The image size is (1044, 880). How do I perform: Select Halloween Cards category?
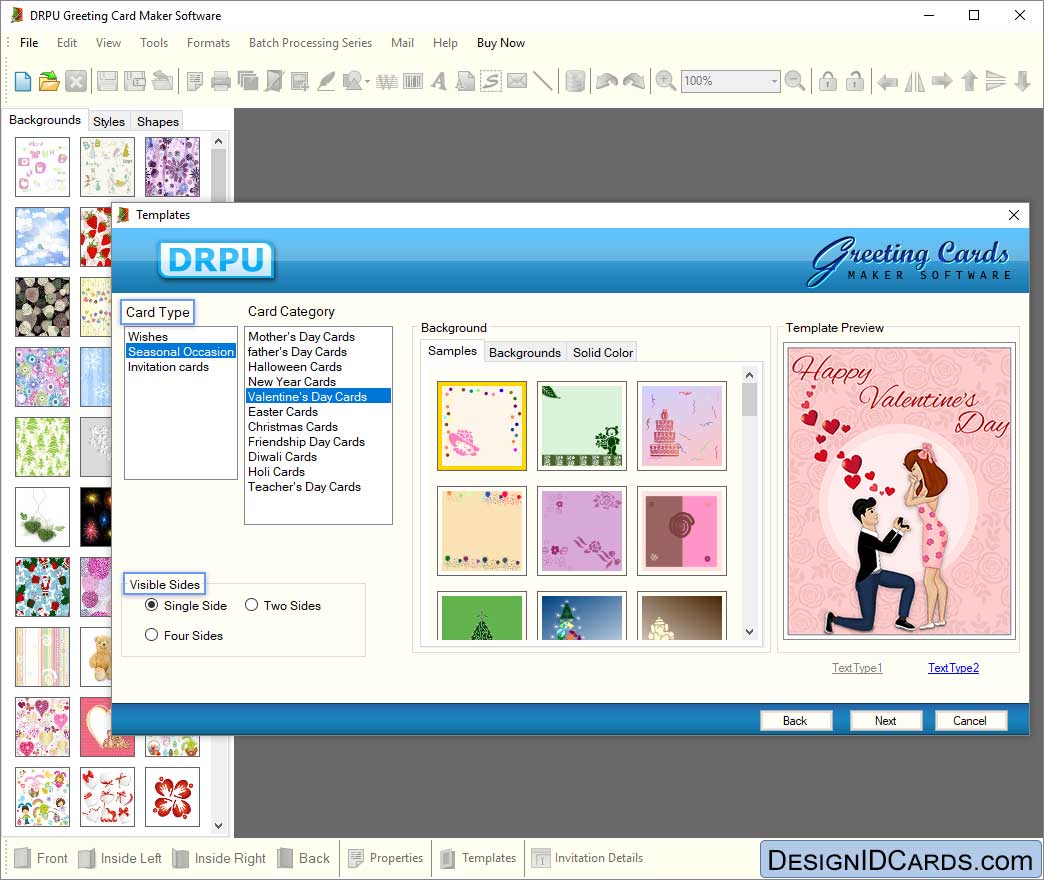click(318, 367)
